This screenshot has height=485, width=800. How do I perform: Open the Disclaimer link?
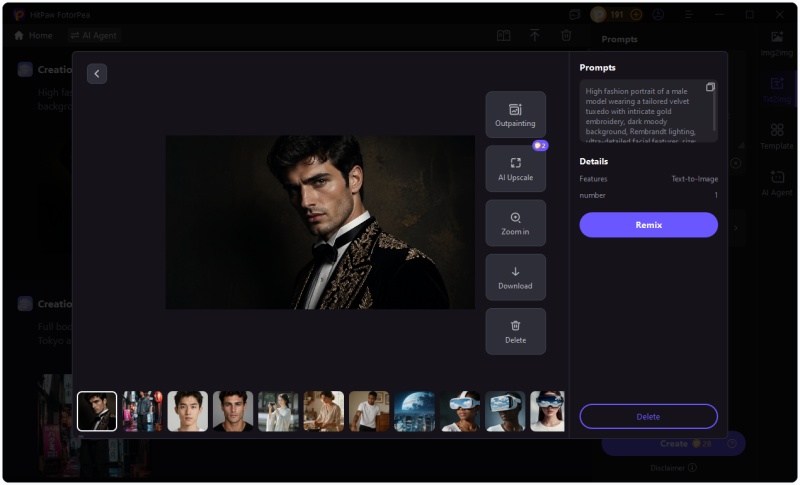[673, 468]
